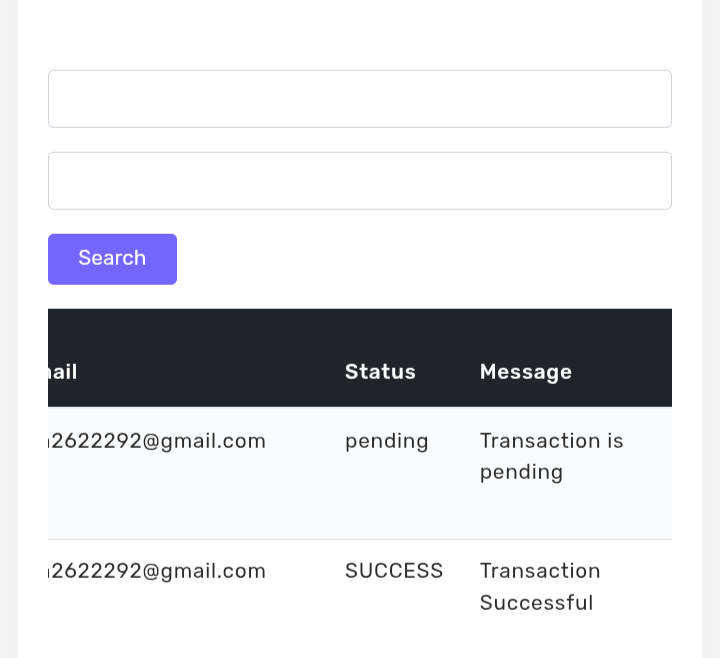Select the email address in the SUCCESS row
The width and height of the screenshot is (720, 658).
click(x=158, y=571)
